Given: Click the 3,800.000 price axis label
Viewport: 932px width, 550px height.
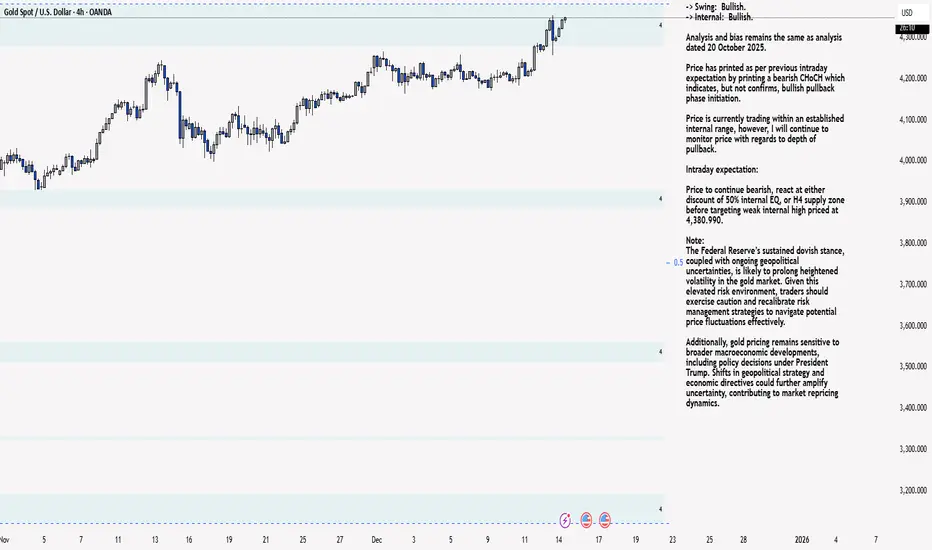Looking at the screenshot, I should (x=913, y=243).
